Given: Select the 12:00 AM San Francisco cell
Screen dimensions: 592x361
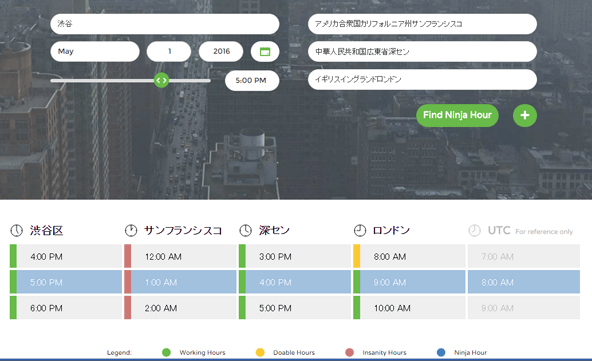Looking at the screenshot, I should point(180,256).
